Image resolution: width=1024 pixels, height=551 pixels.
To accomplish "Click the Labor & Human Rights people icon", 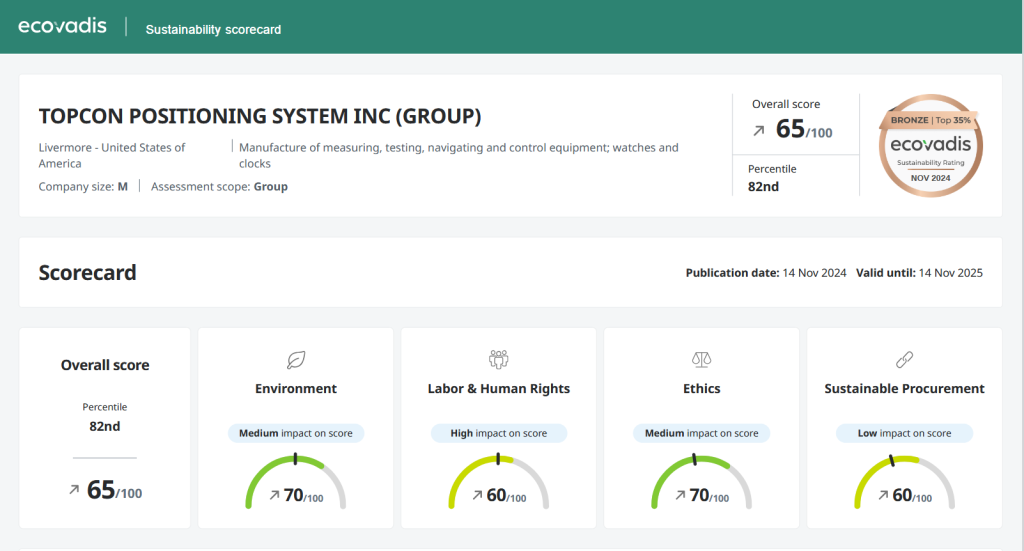I will point(498,359).
